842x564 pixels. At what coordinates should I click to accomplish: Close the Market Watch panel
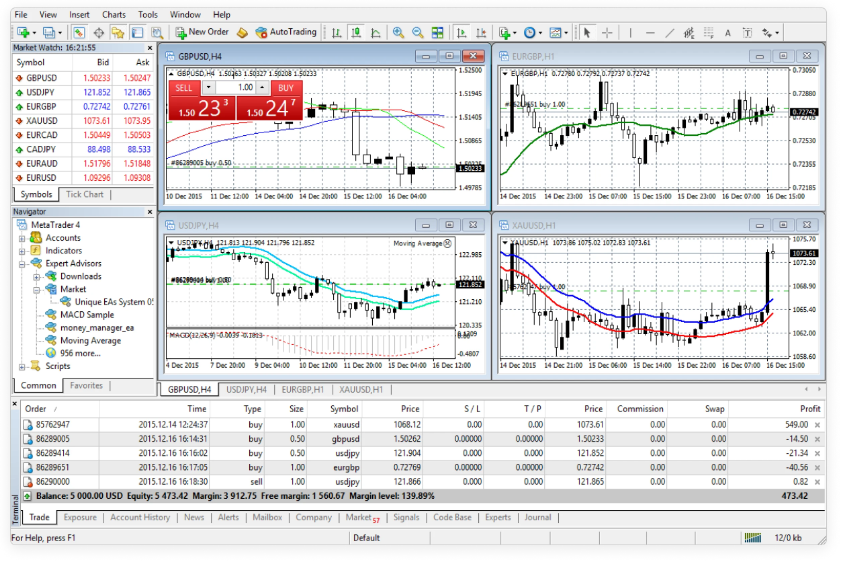150,48
